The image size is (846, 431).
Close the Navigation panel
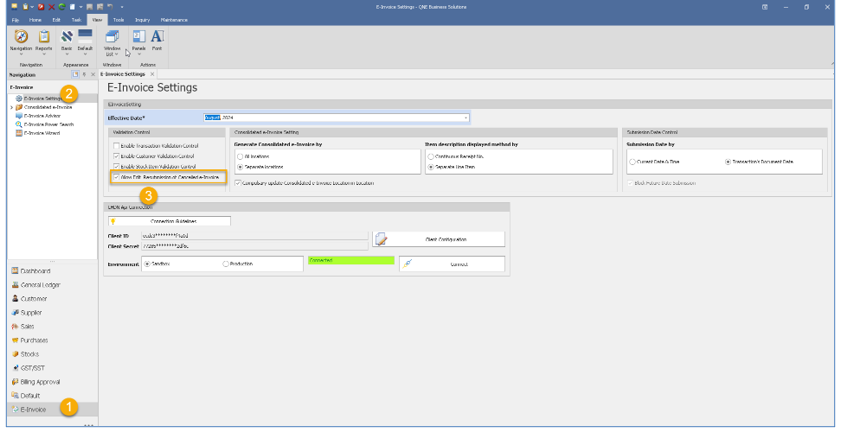[93, 74]
